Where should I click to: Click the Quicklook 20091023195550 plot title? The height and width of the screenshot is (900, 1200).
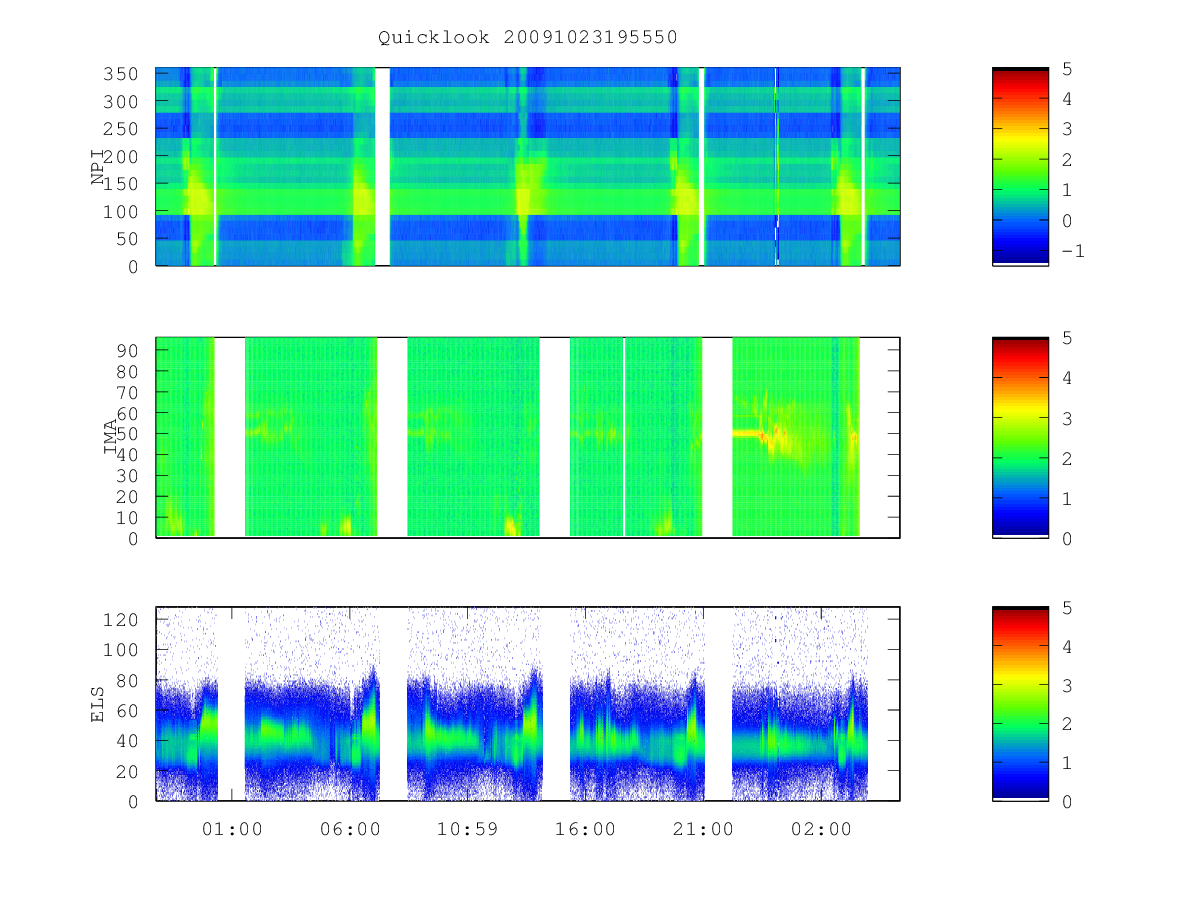[x=528, y=38]
